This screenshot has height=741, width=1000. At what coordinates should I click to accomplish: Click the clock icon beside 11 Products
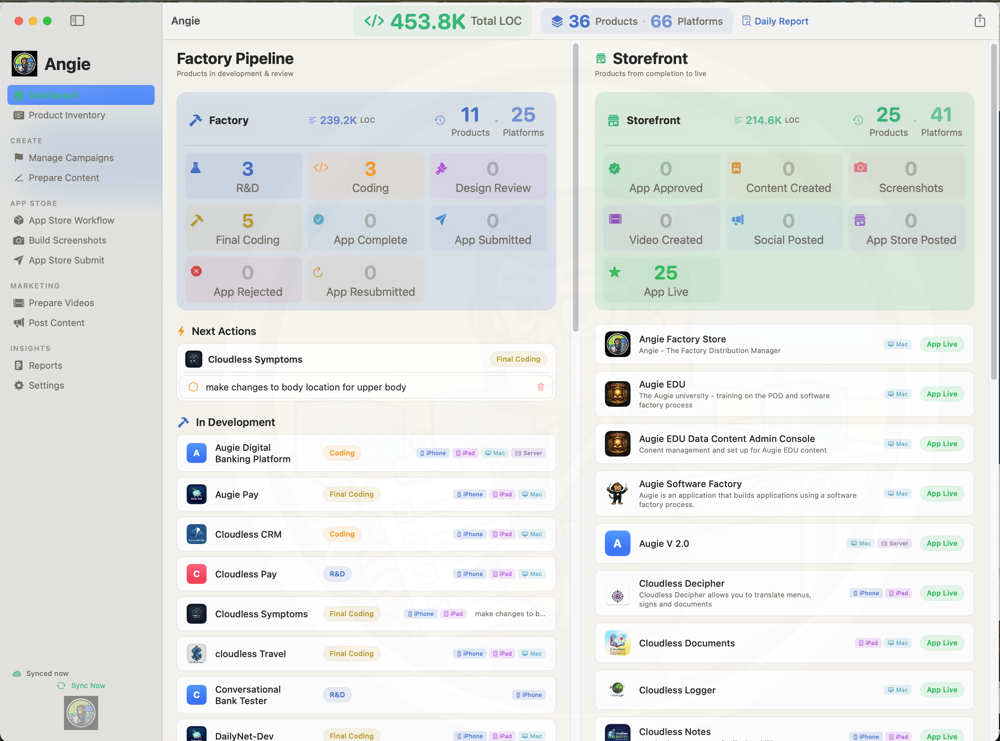439,120
